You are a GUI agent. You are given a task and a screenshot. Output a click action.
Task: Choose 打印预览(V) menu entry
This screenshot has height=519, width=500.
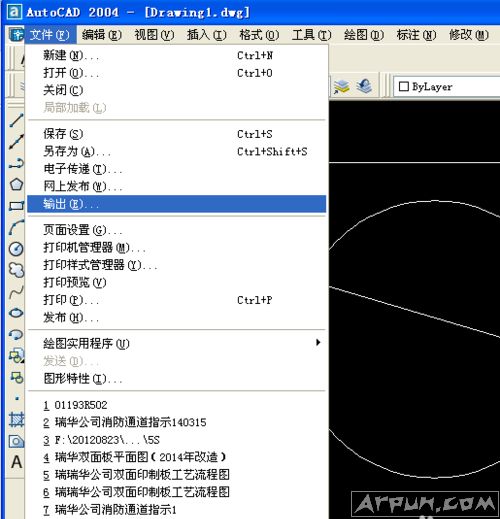[177, 282]
